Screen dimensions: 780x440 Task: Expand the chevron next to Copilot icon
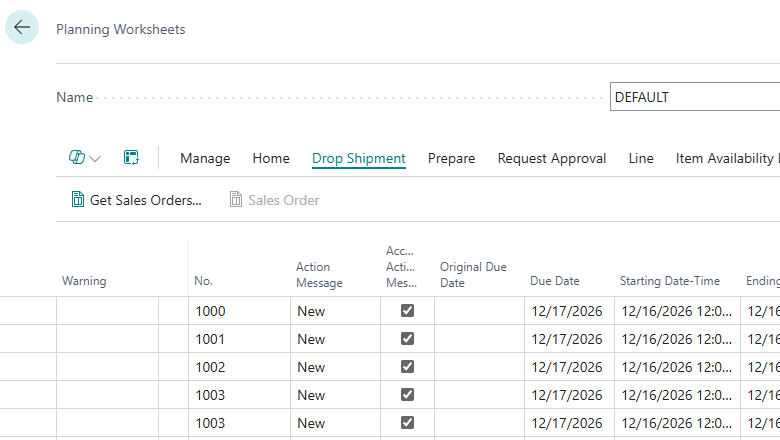point(96,159)
